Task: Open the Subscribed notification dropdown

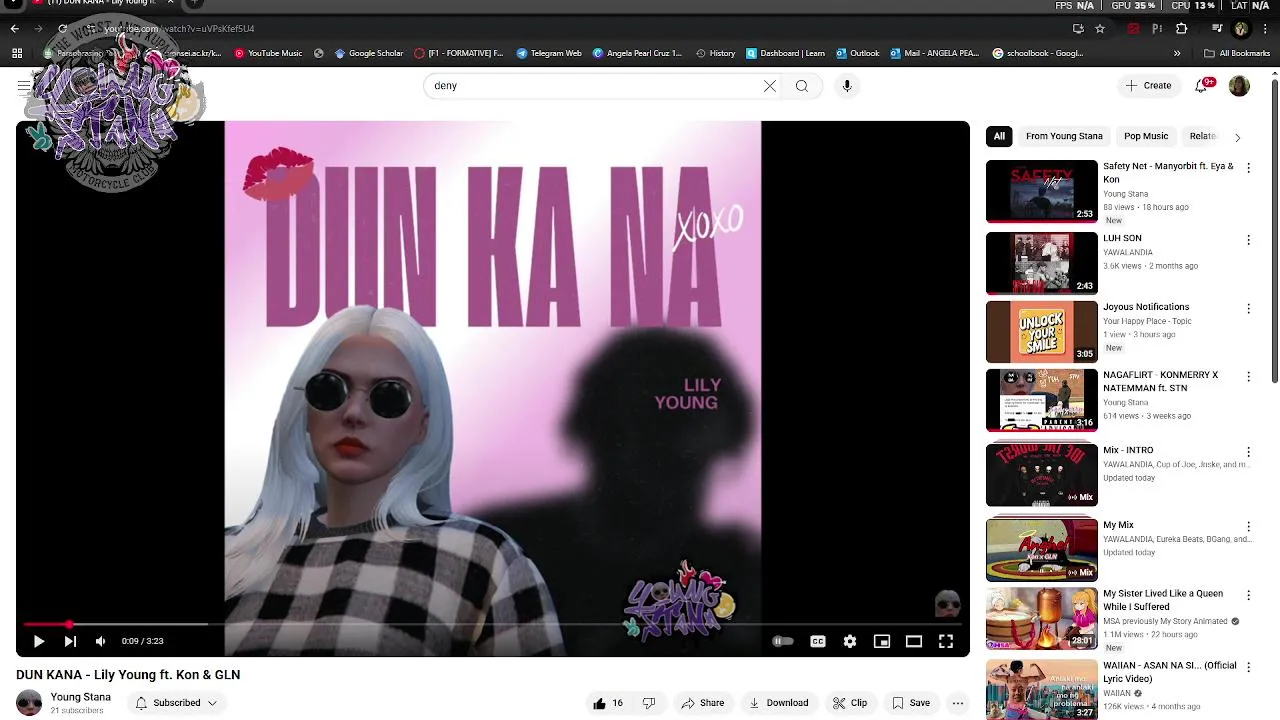Action: coord(176,703)
